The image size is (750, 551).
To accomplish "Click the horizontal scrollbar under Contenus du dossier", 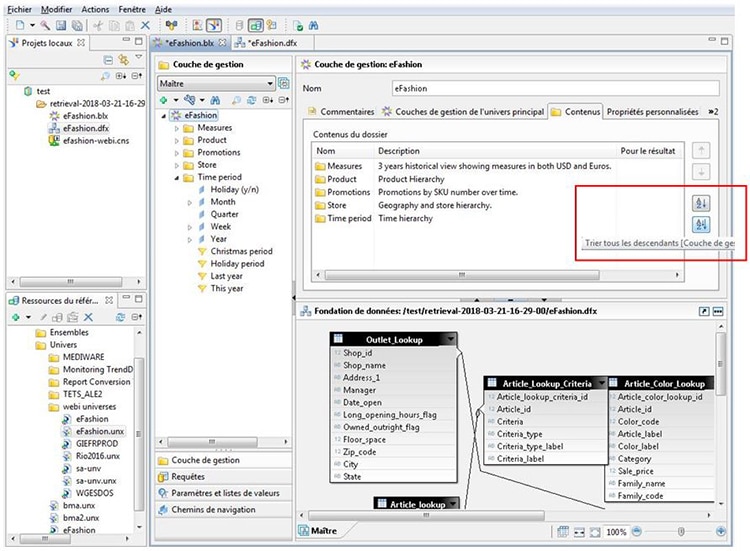I will 462,275.
